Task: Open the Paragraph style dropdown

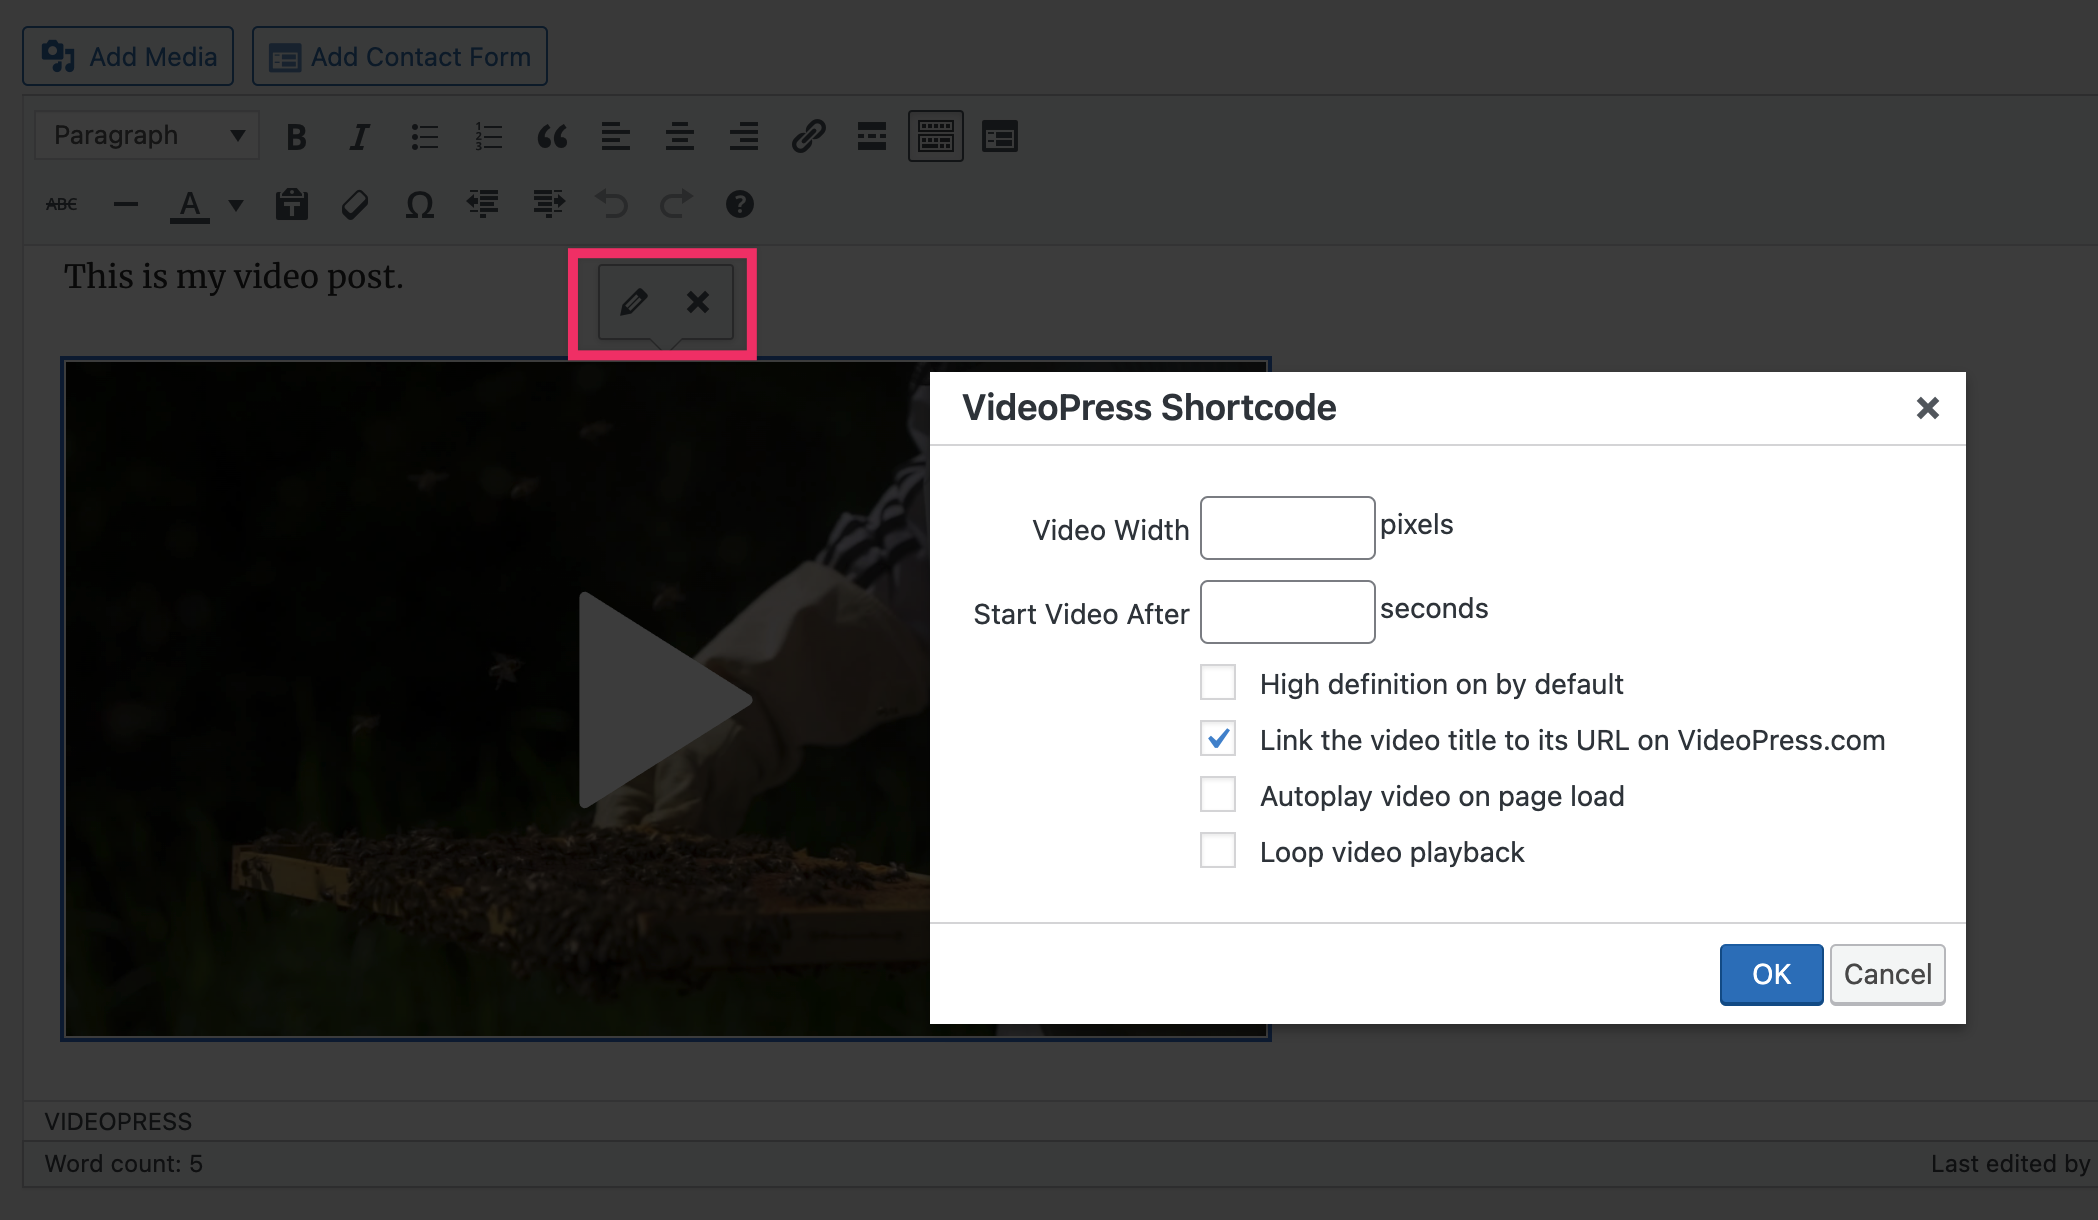Action: pyautogui.click(x=145, y=134)
